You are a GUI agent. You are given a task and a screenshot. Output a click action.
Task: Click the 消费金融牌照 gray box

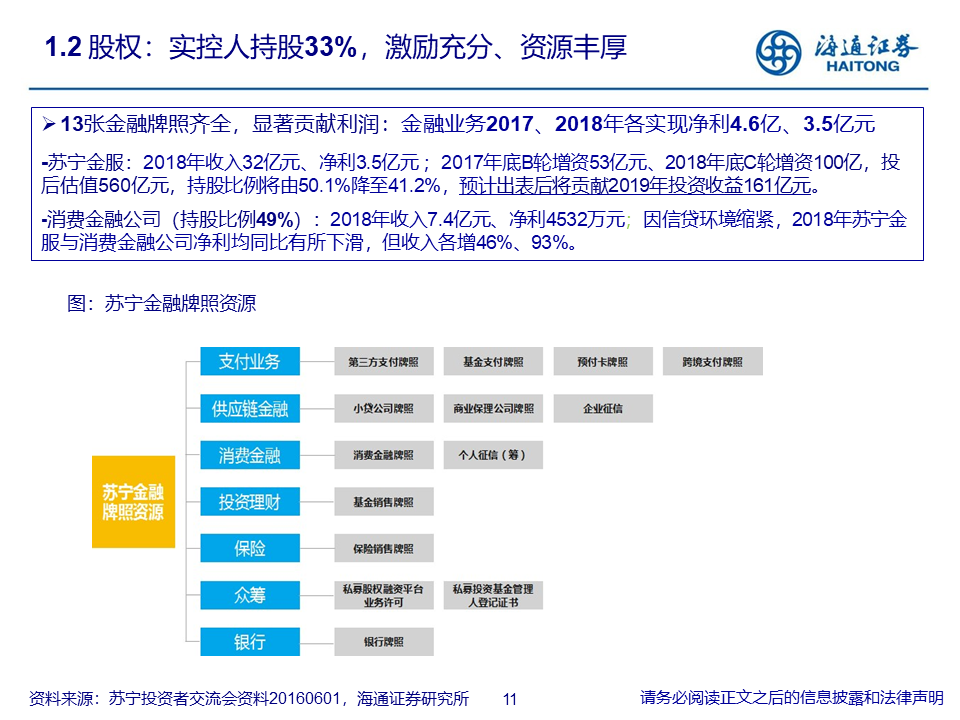pyautogui.click(x=384, y=455)
